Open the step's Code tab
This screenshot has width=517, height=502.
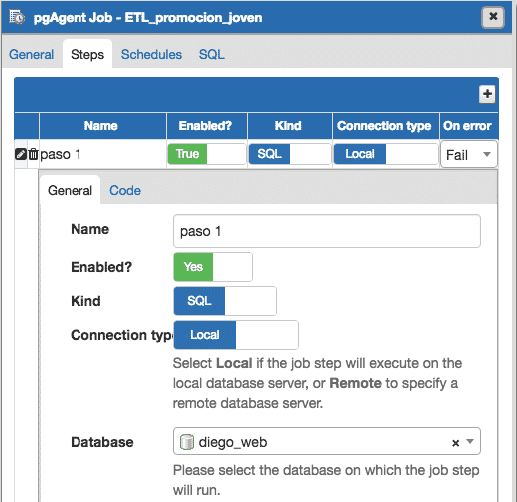pyautogui.click(x=125, y=190)
